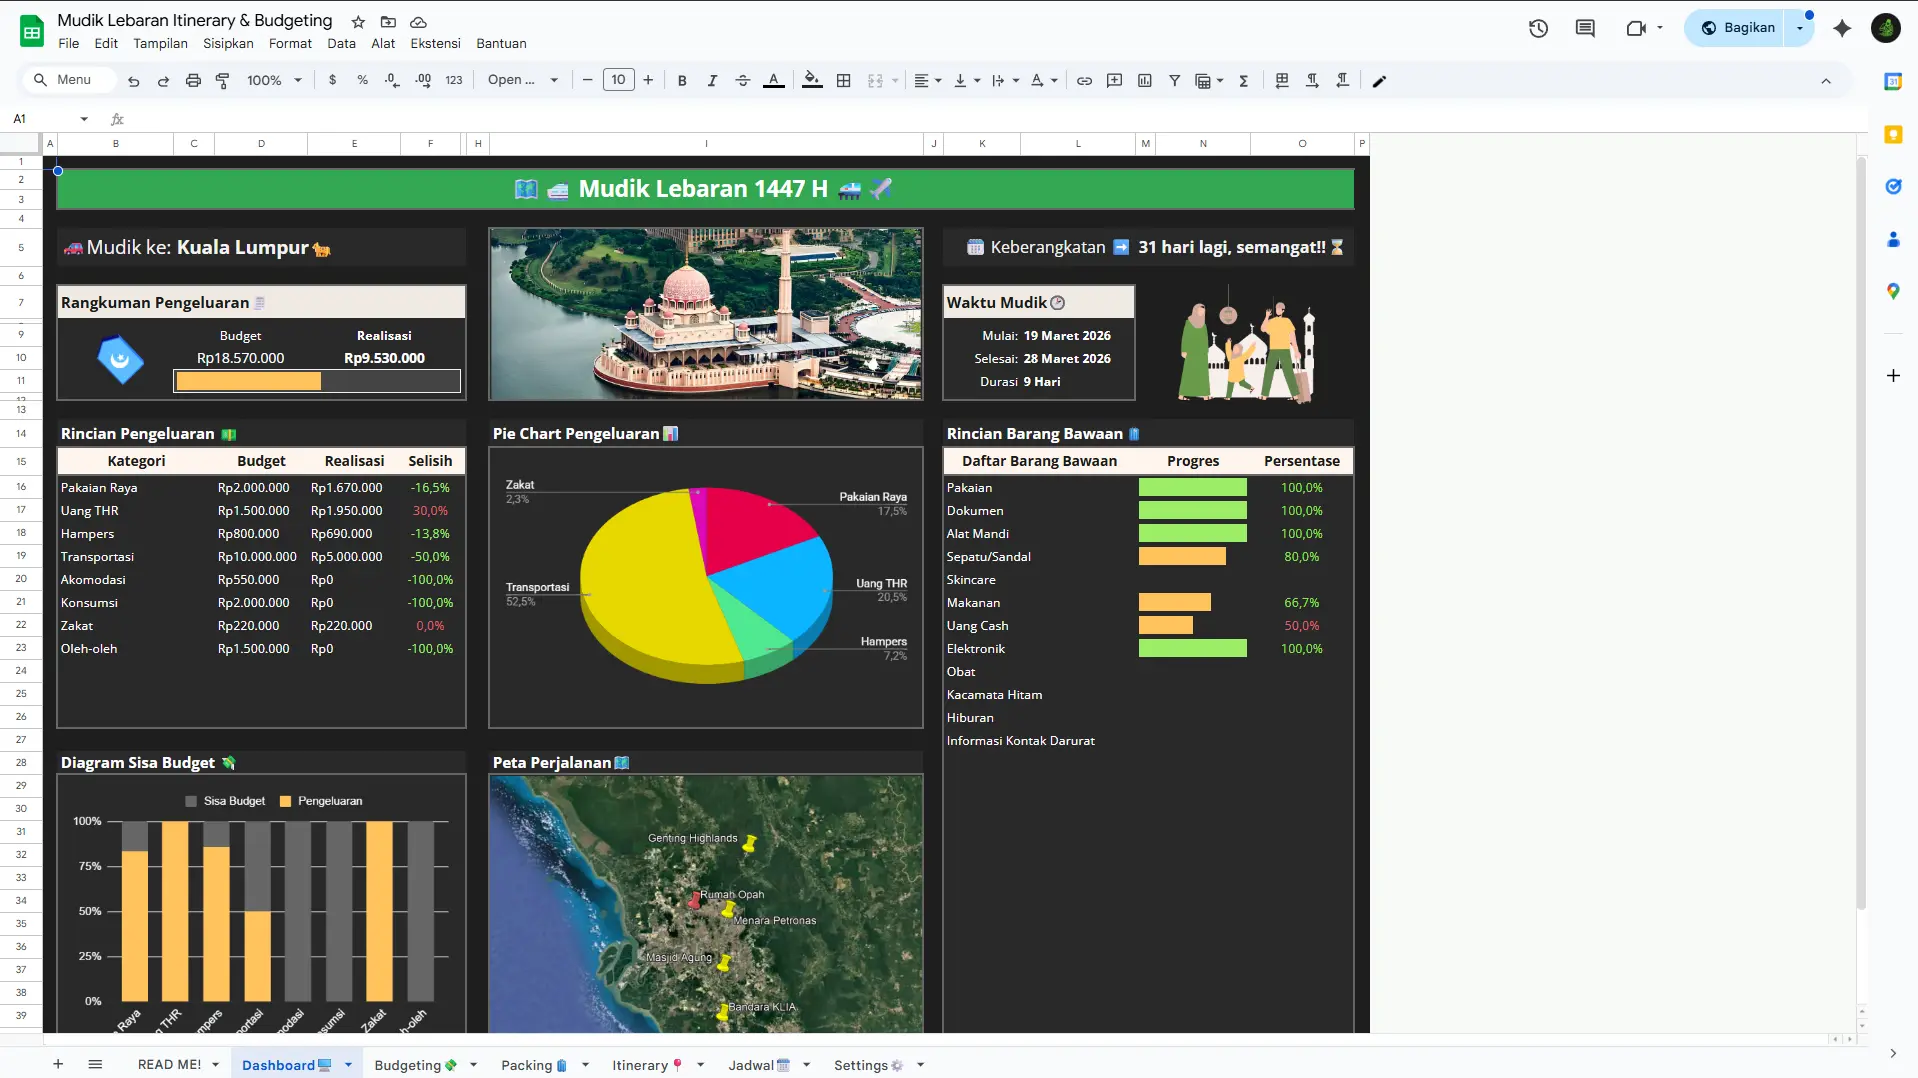Insert a link from the toolbar
Image resolution: width=1918 pixels, height=1078 pixels.
[1084, 80]
